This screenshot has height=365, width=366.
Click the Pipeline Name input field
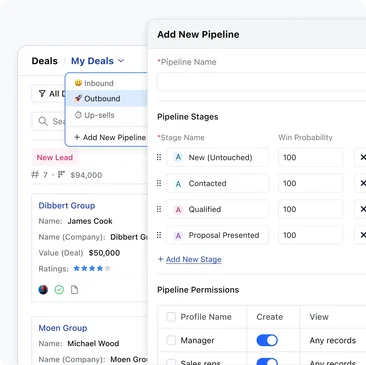pos(262,82)
